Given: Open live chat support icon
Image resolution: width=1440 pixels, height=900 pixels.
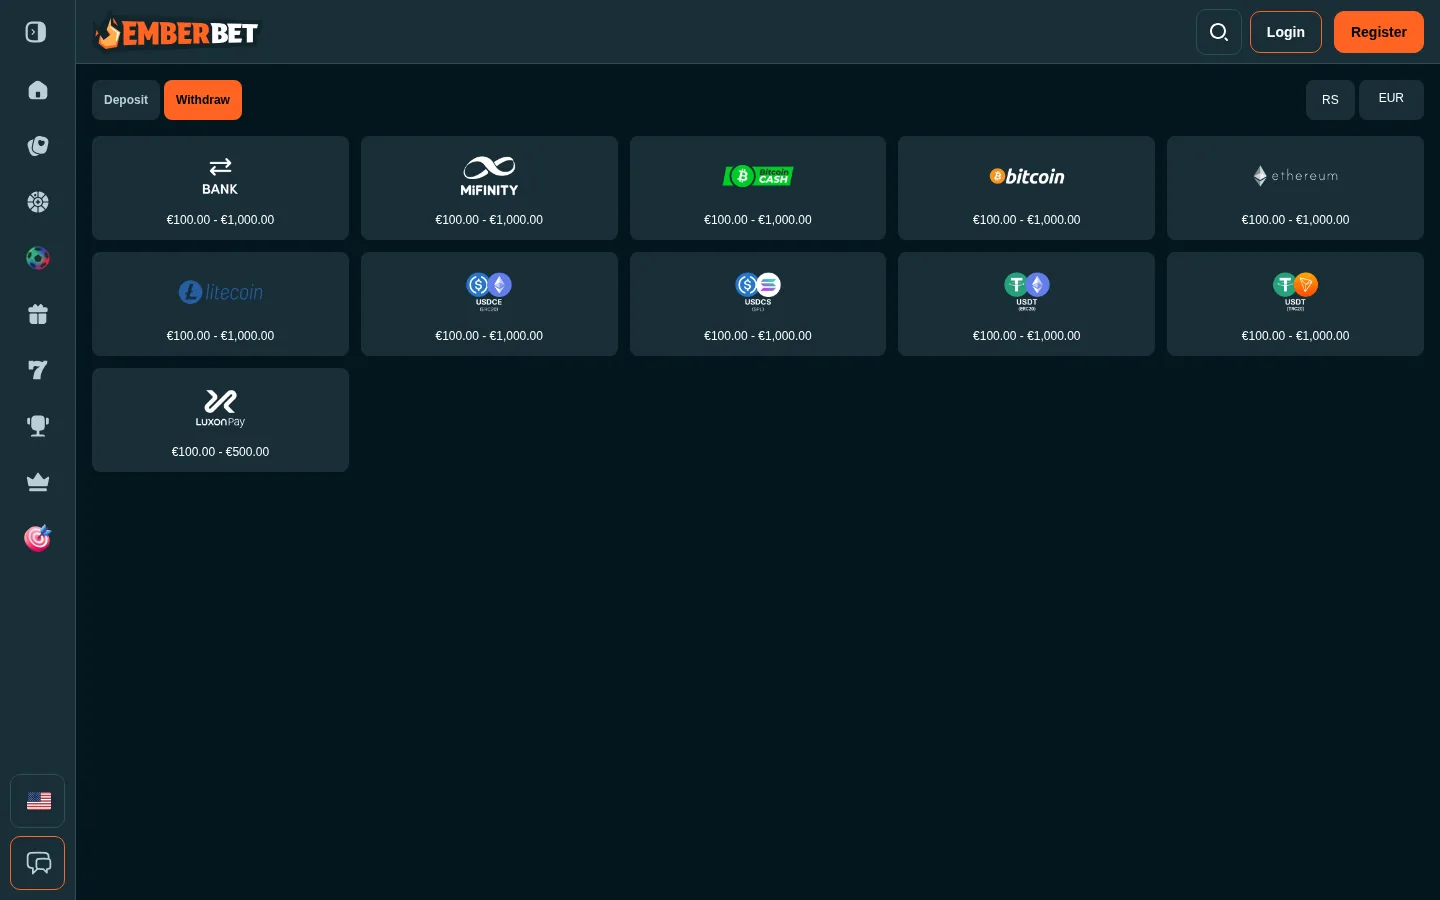Looking at the screenshot, I should pyautogui.click(x=38, y=863).
